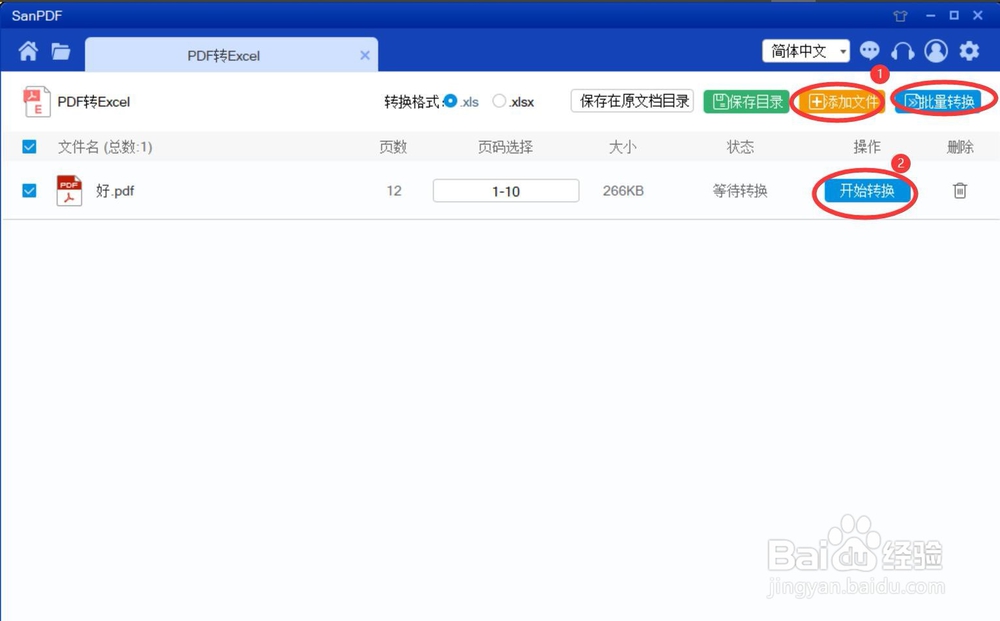Select the .xlsx output format
1000x621 pixels.
point(499,101)
